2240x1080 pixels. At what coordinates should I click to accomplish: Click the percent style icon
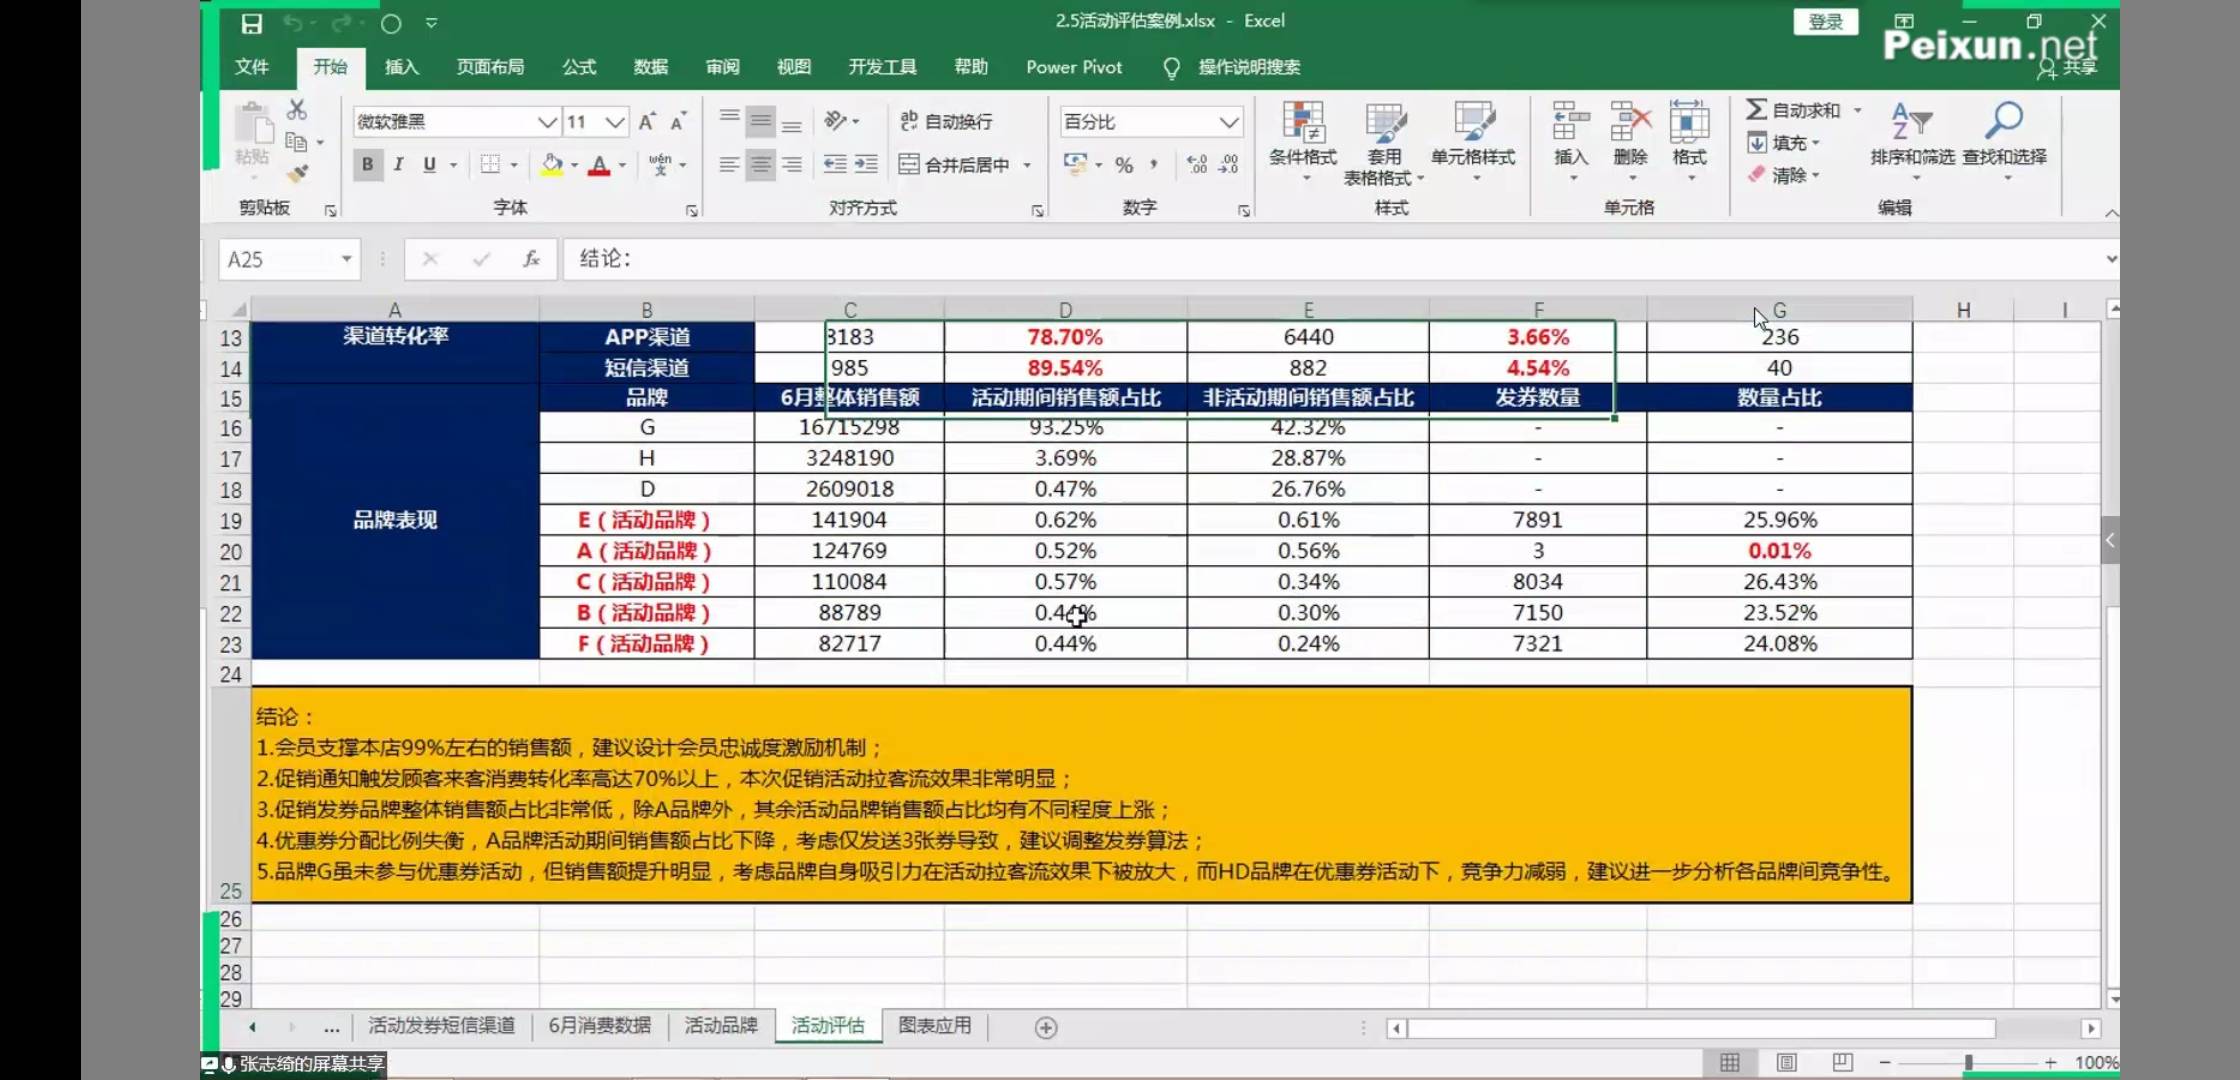[x=1124, y=165]
